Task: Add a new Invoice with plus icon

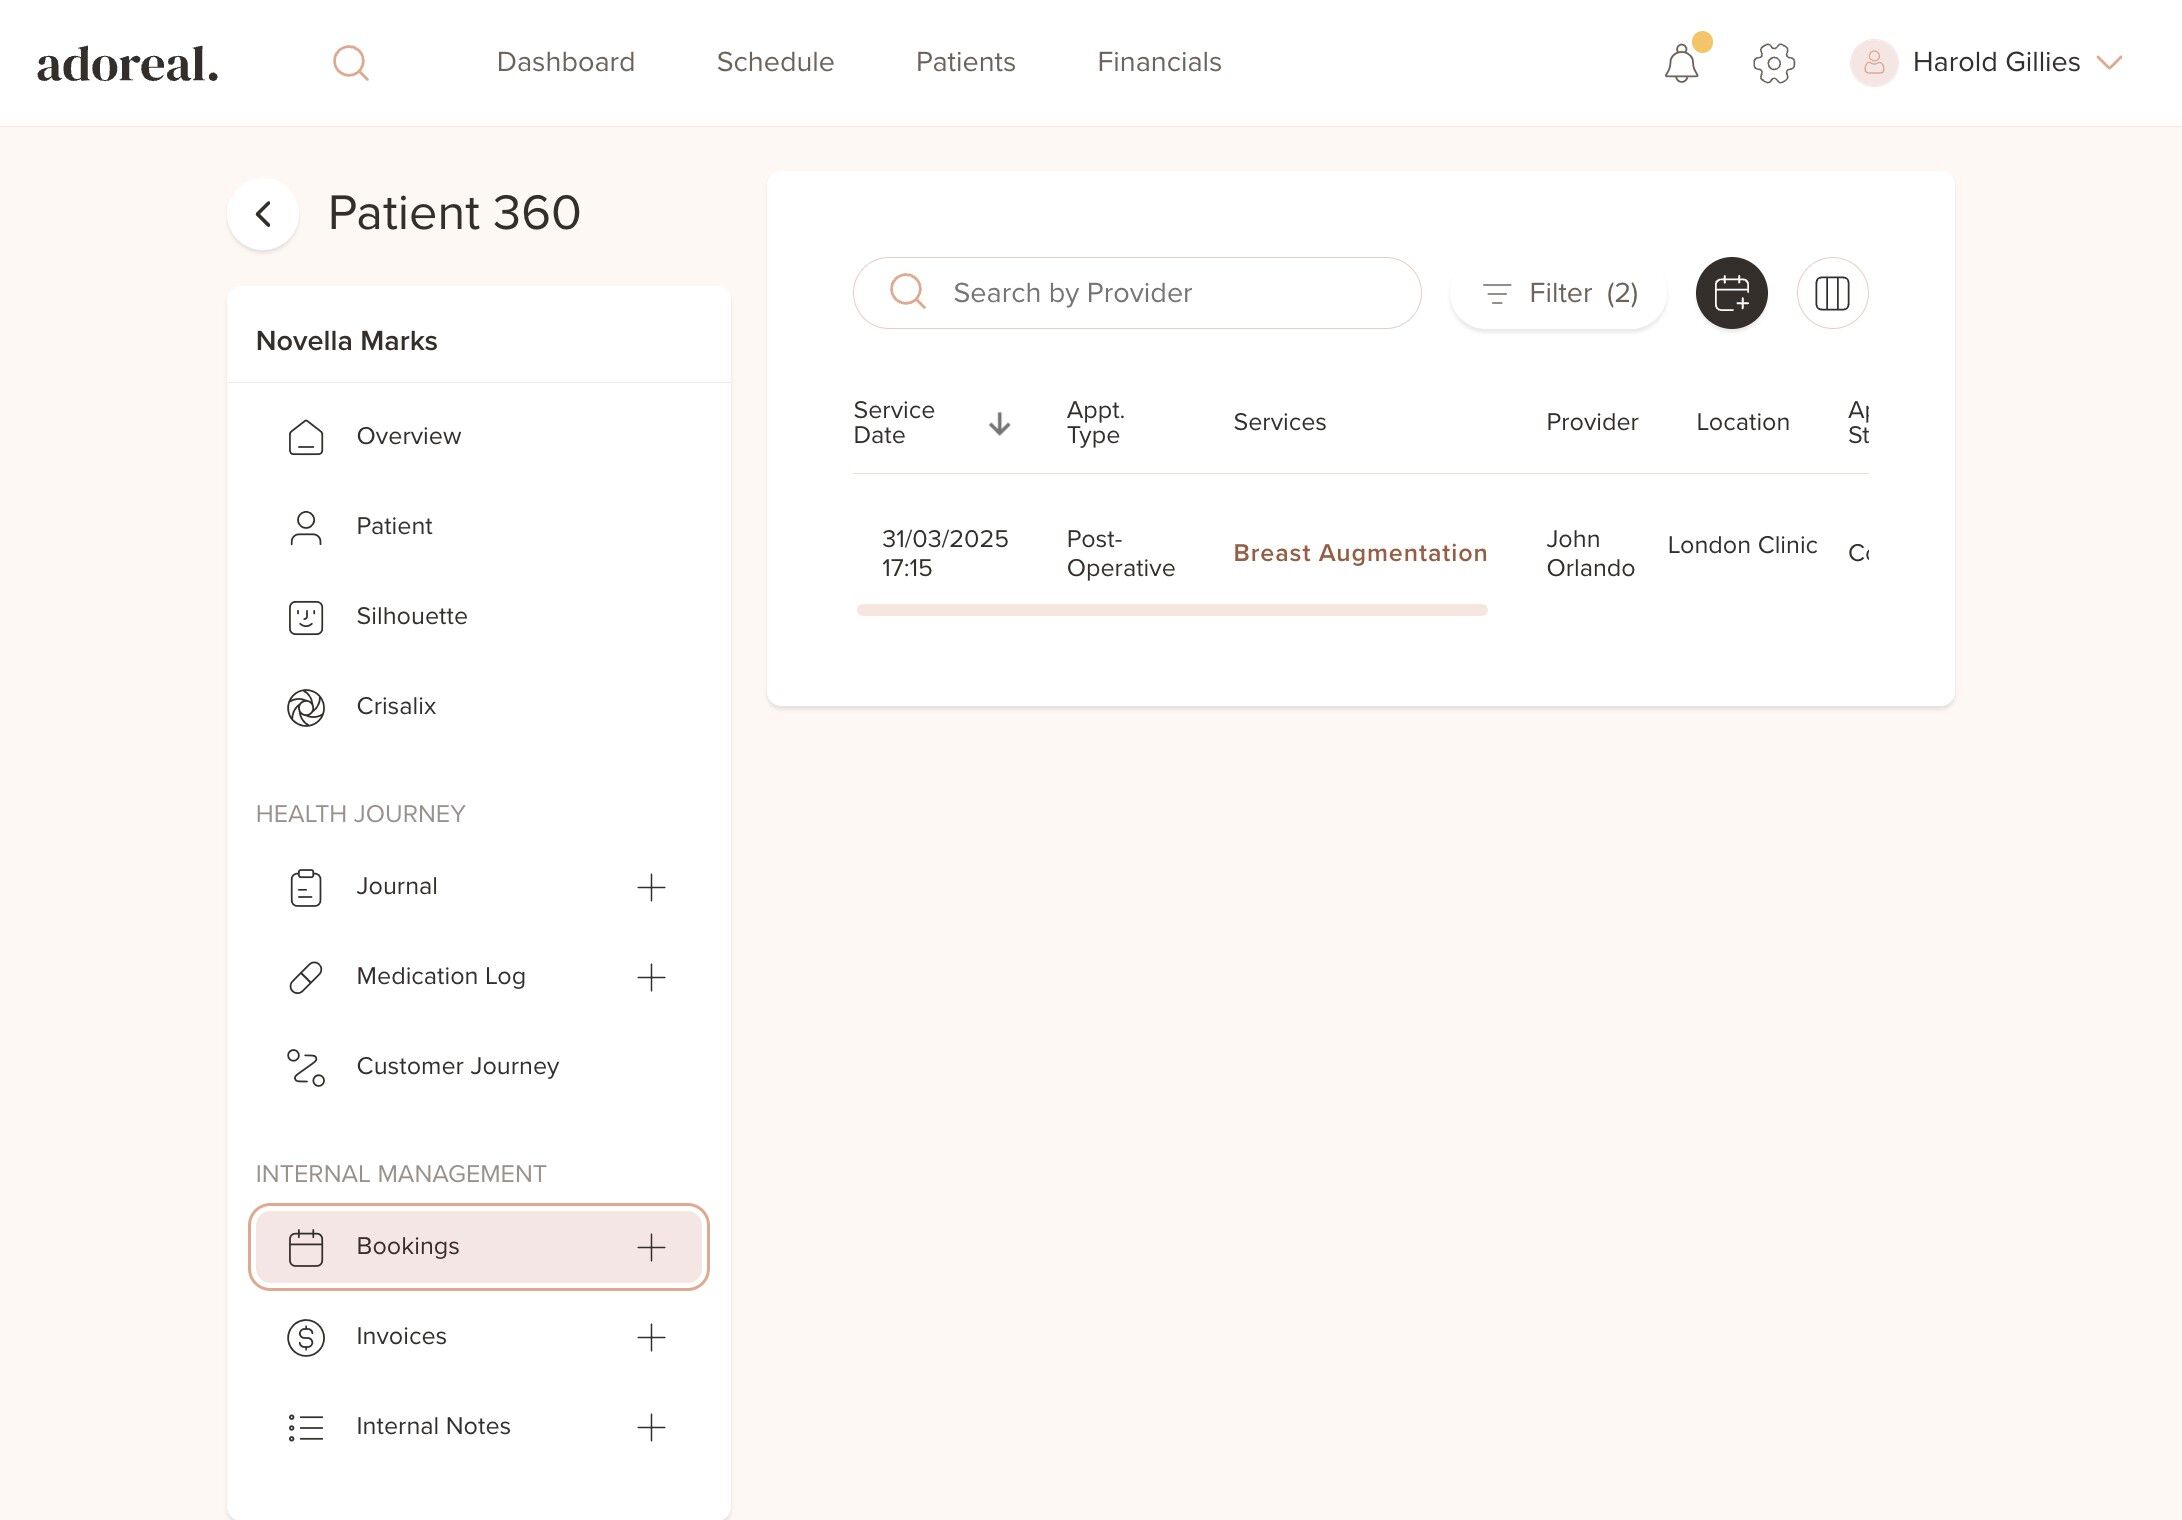Action: coord(651,1337)
